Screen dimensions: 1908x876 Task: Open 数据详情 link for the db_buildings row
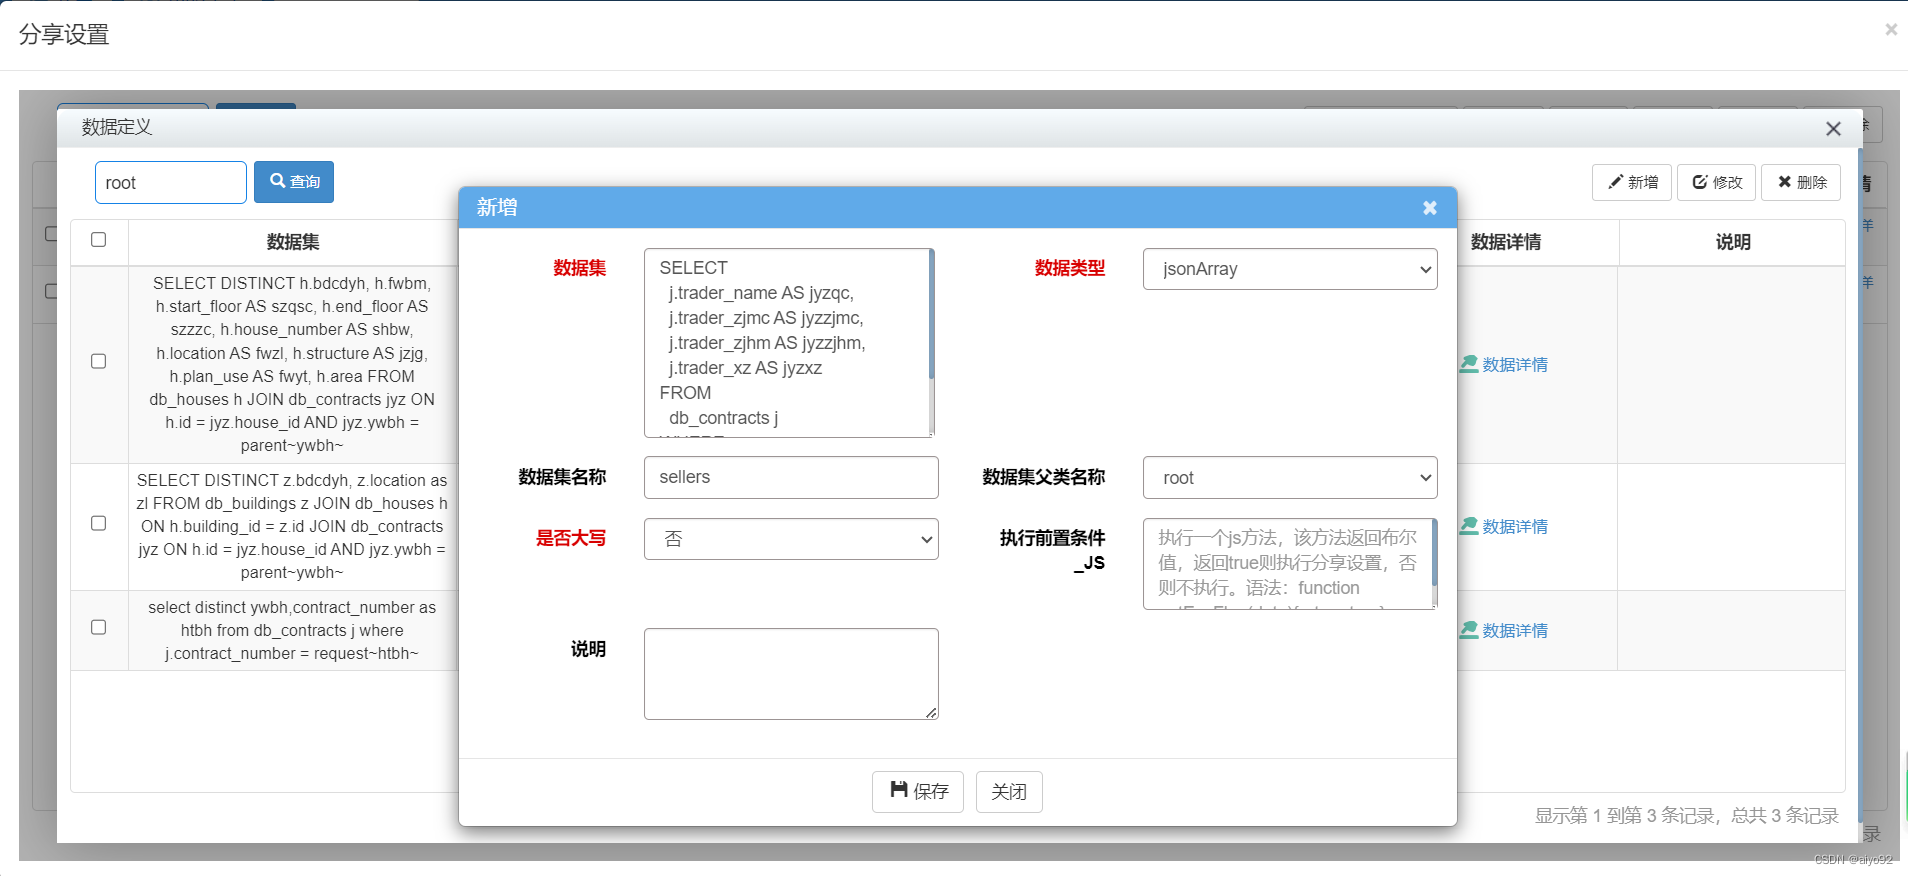[x=1503, y=526]
